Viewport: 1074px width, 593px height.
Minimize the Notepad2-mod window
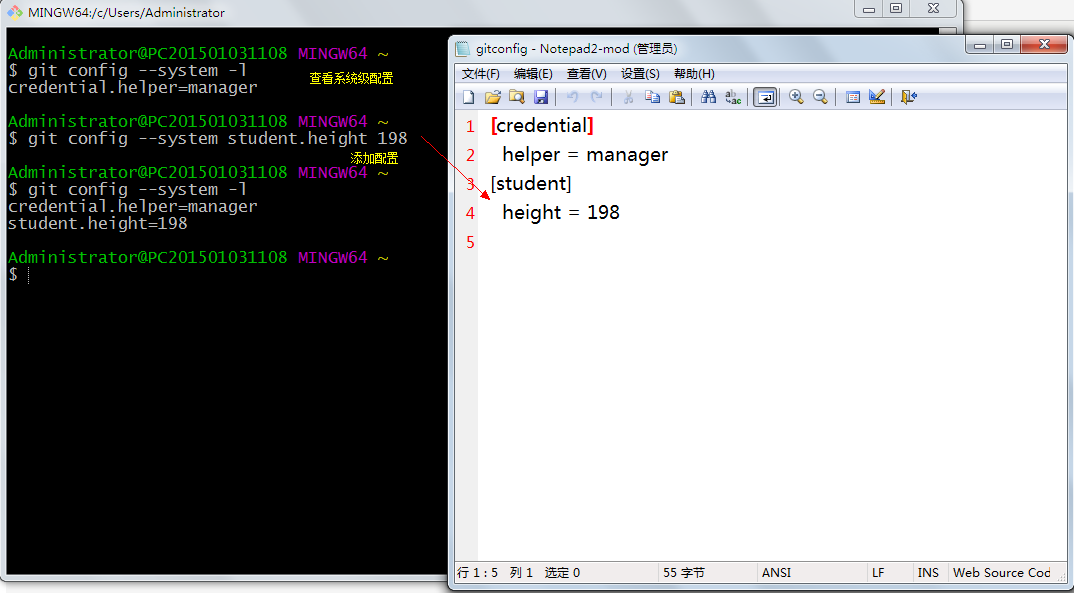click(x=980, y=45)
